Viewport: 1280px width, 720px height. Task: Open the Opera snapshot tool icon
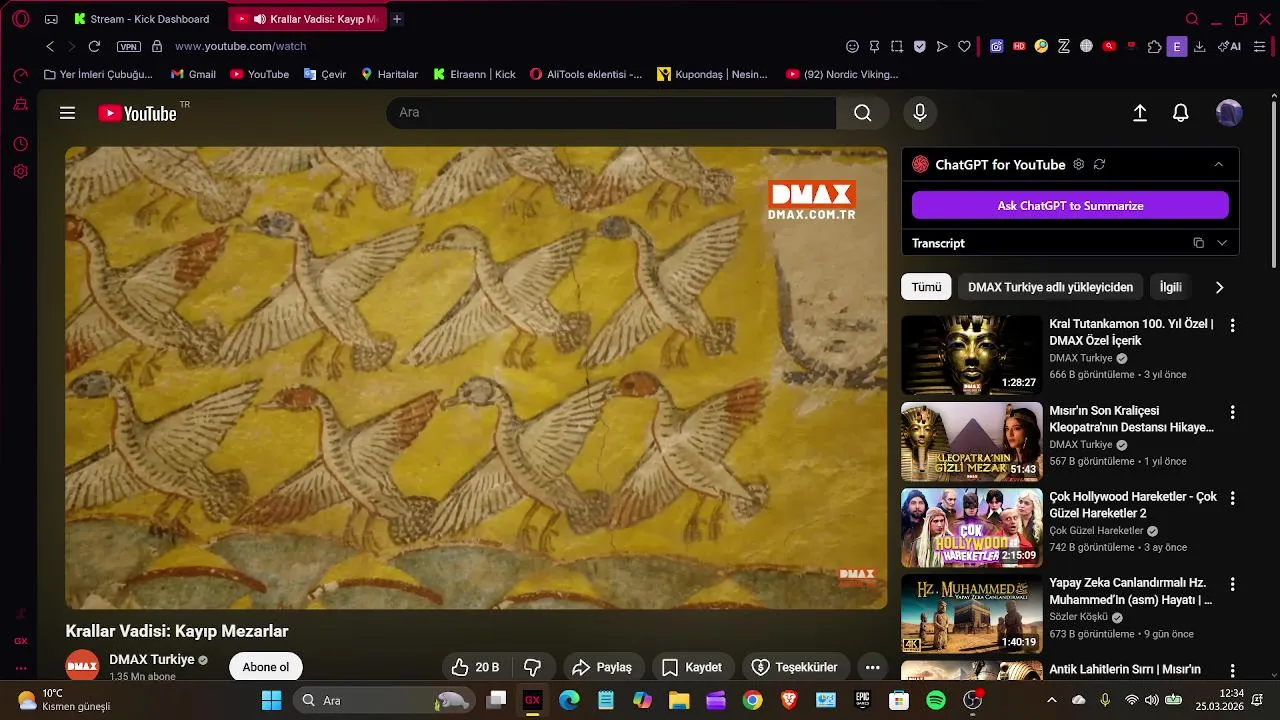click(897, 46)
